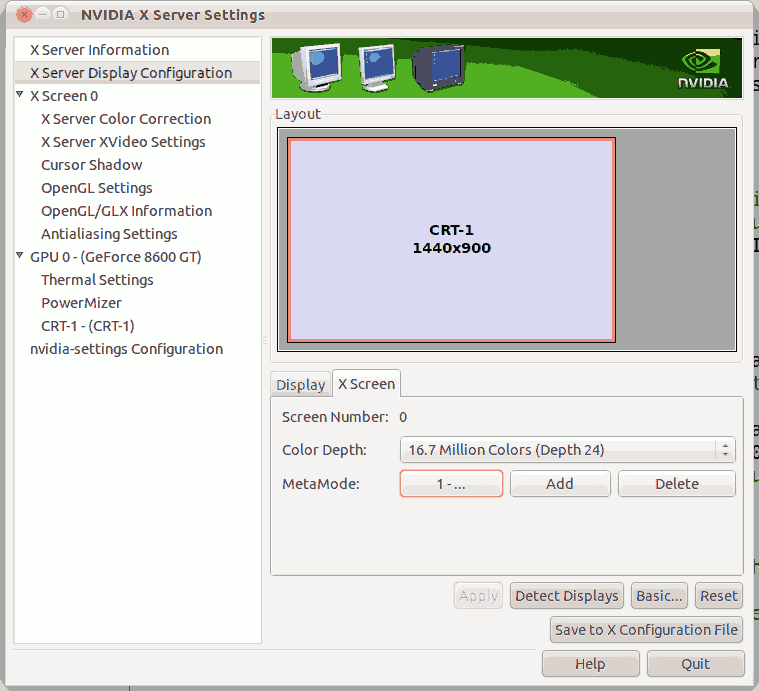This screenshot has width=759, height=691.
Task: Select the X Screen 0 entry
Action: tap(64, 96)
